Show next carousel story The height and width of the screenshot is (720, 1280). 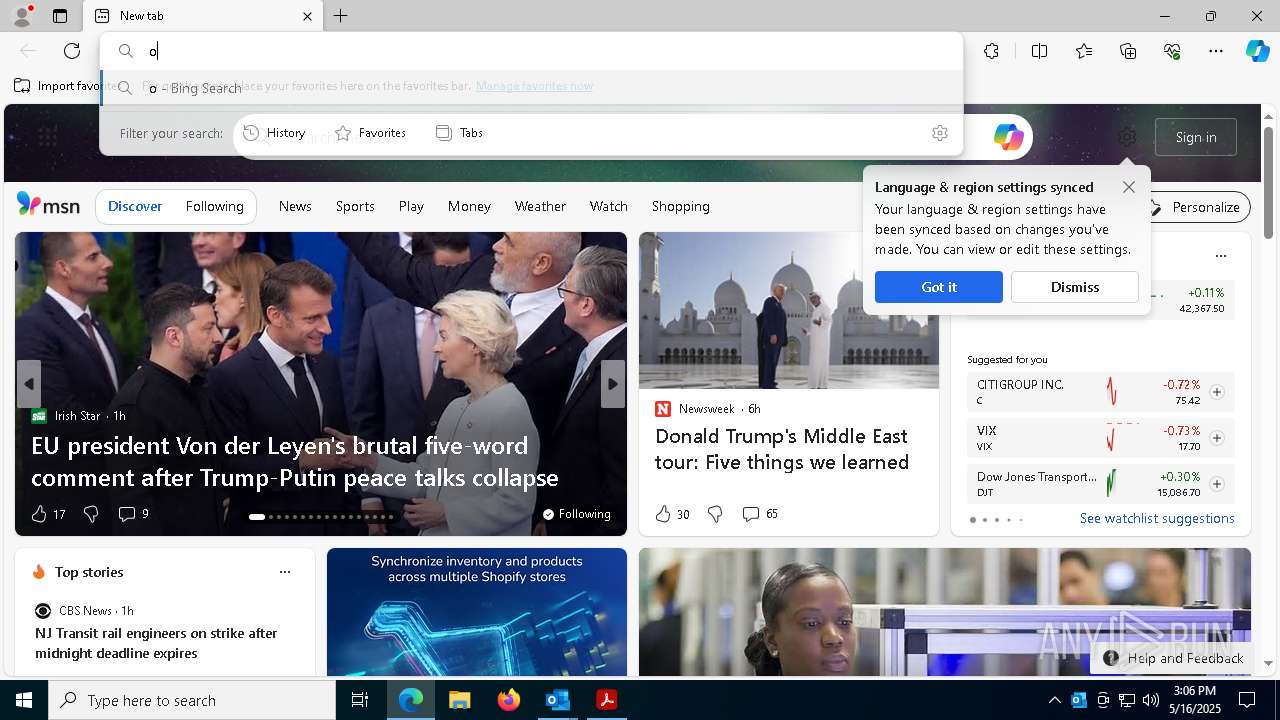613,384
